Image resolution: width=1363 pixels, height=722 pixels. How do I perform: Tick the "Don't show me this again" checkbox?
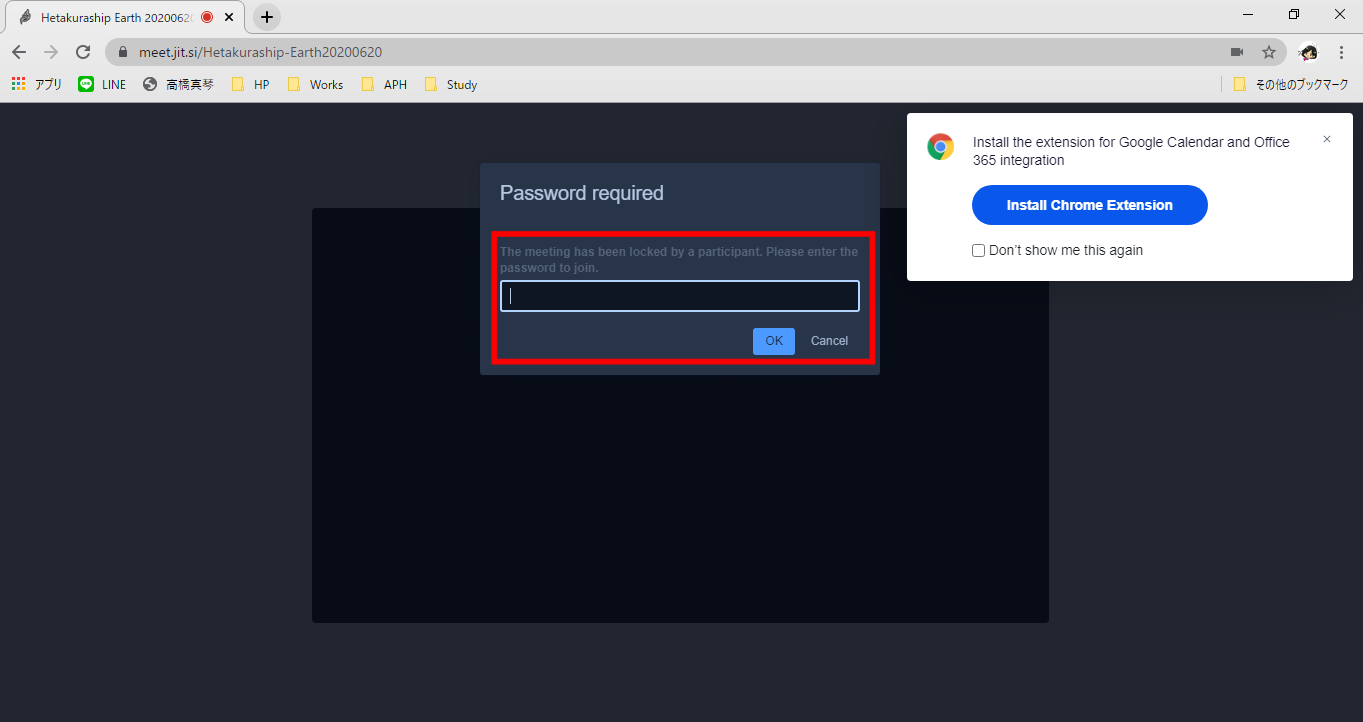coord(979,251)
